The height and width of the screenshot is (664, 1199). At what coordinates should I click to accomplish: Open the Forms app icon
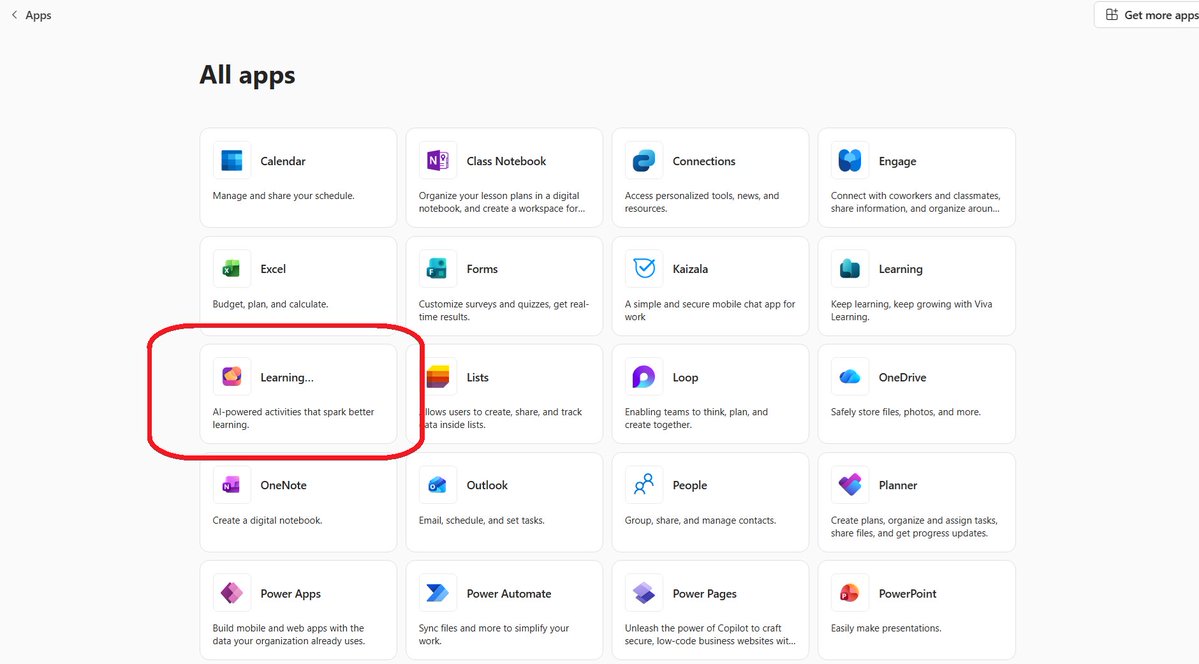click(x=437, y=269)
